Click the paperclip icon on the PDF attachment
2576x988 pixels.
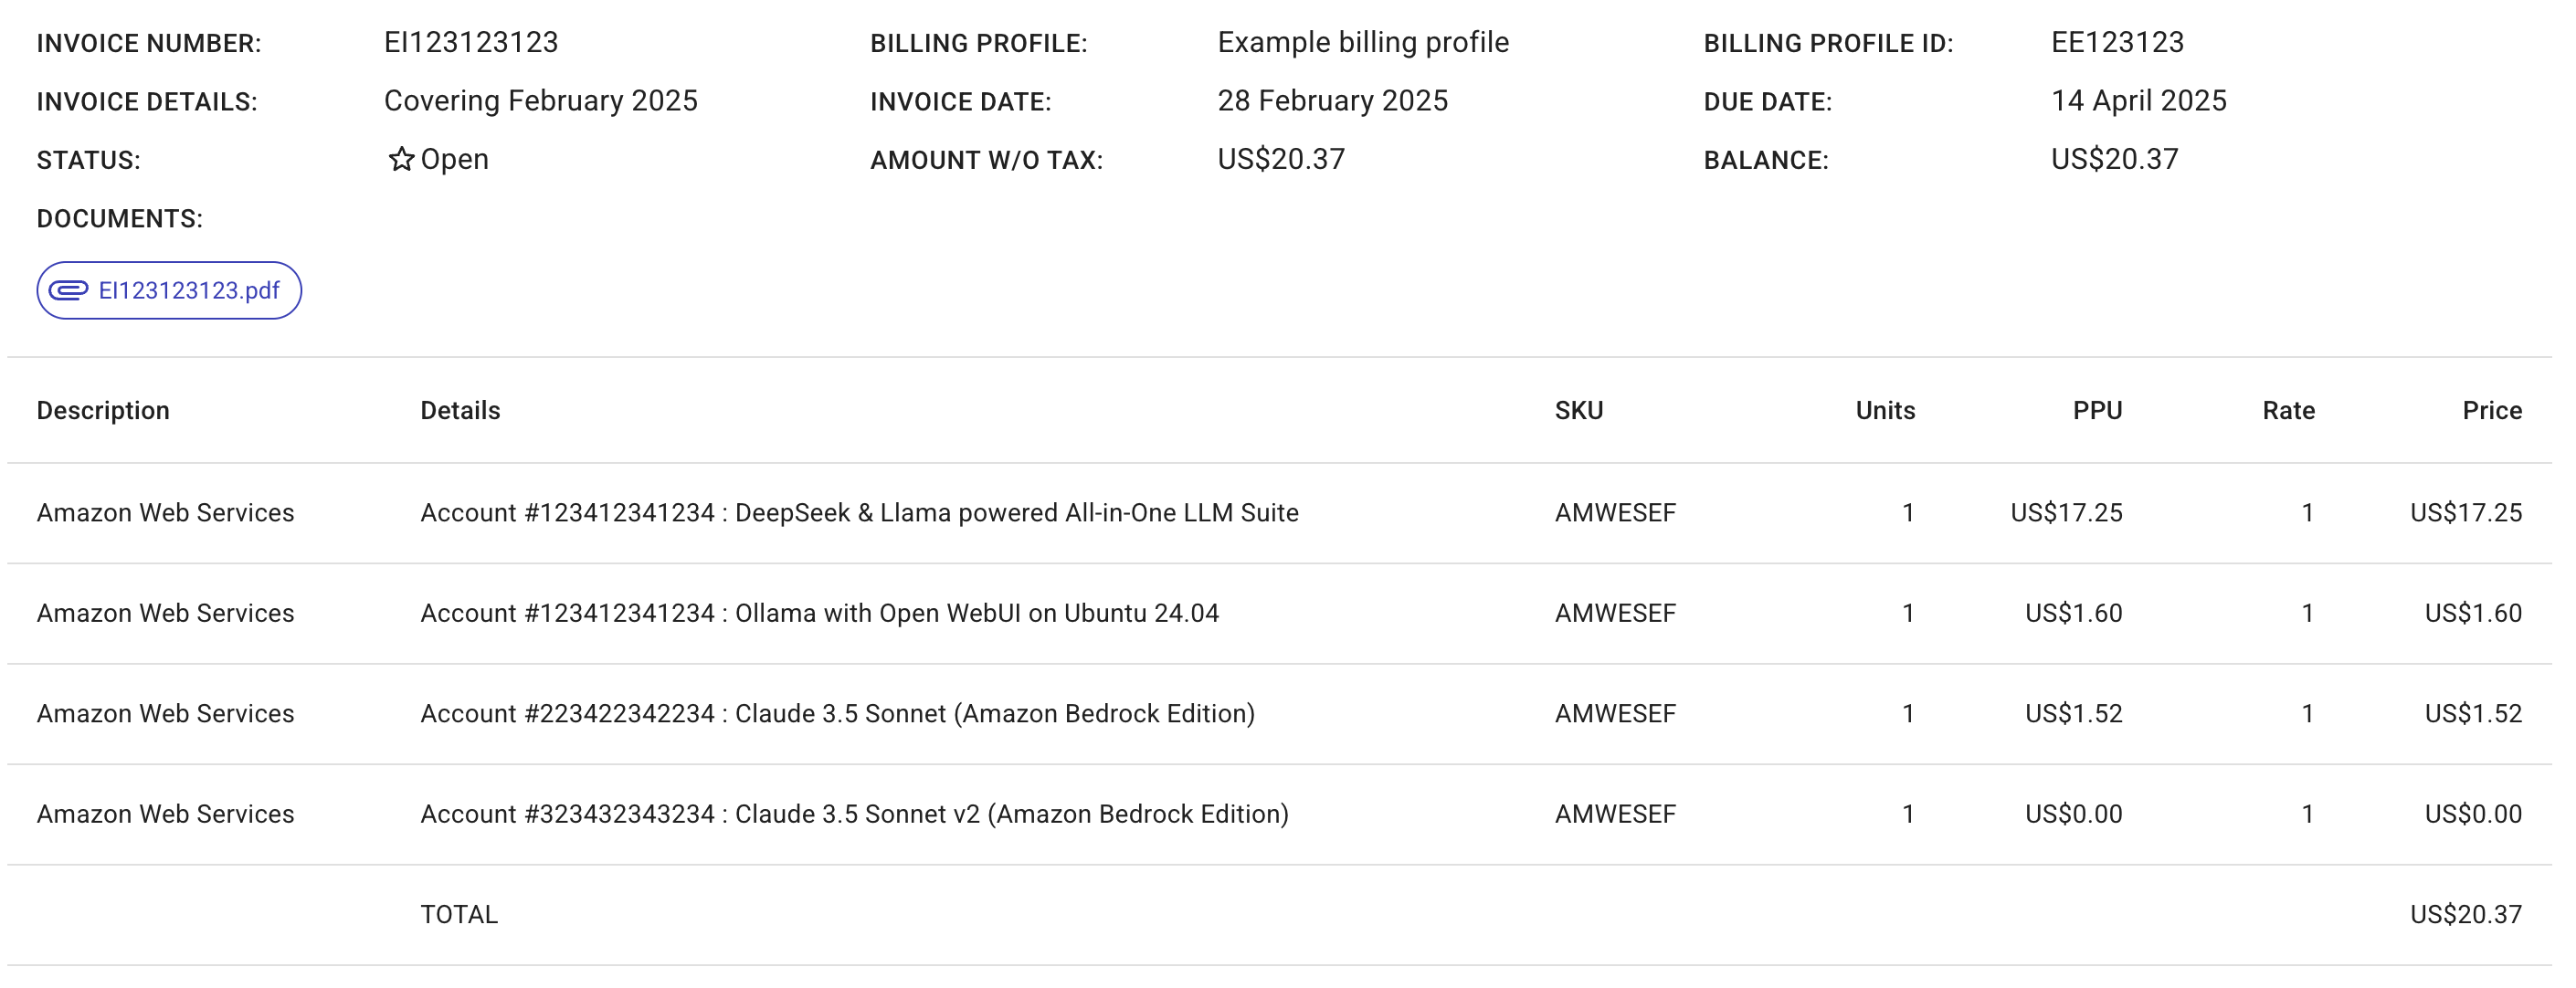pyautogui.click(x=68, y=290)
